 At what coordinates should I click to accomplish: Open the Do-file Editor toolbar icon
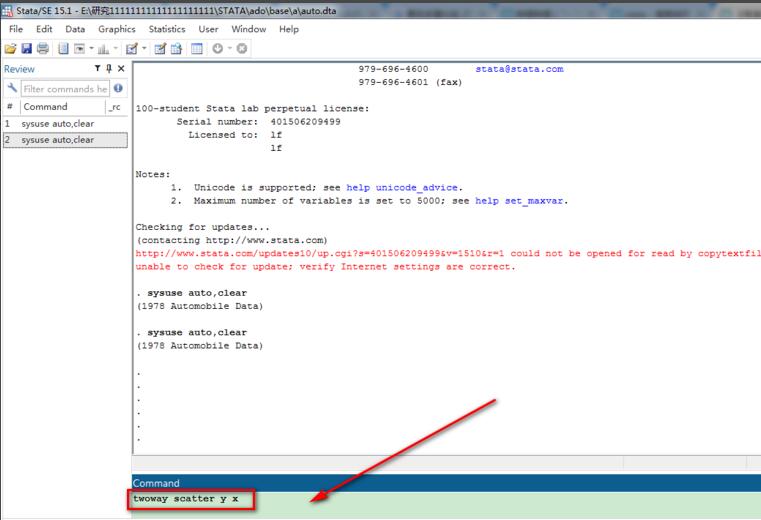point(132,49)
